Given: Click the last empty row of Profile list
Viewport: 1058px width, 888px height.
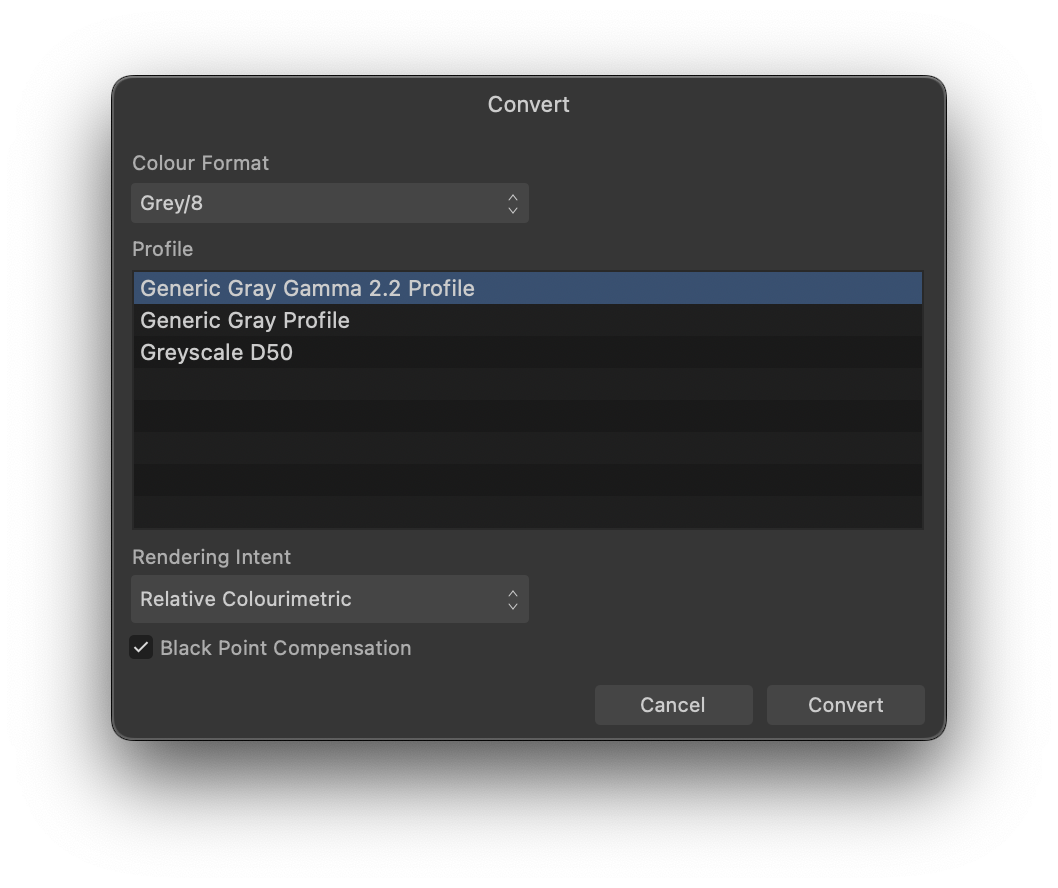Looking at the screenshot, I should coord(528,512).
